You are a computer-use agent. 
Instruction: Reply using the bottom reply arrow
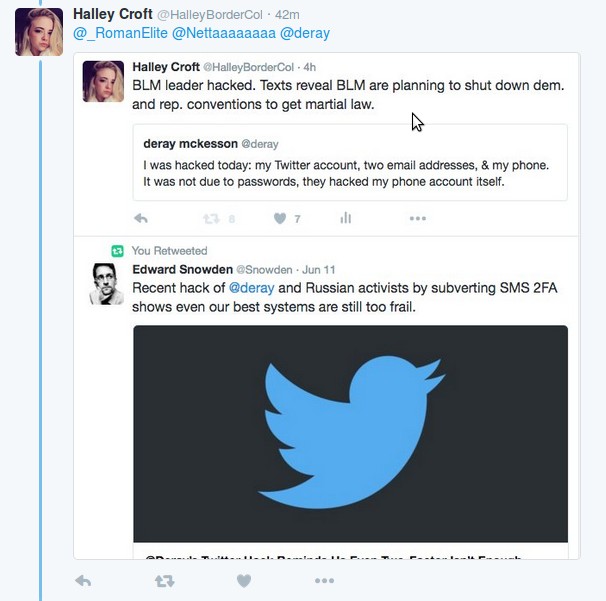click(x=83, y=581)
